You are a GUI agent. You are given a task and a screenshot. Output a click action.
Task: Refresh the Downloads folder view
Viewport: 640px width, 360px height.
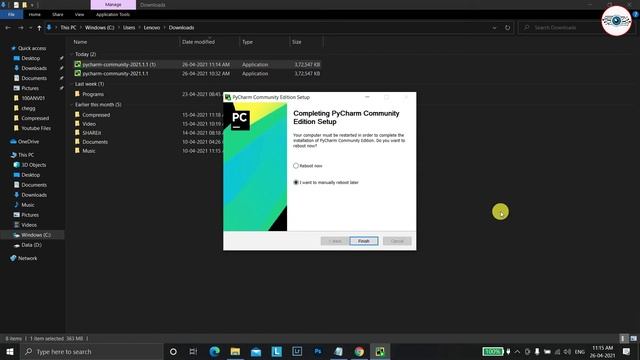tap(507, 28)
